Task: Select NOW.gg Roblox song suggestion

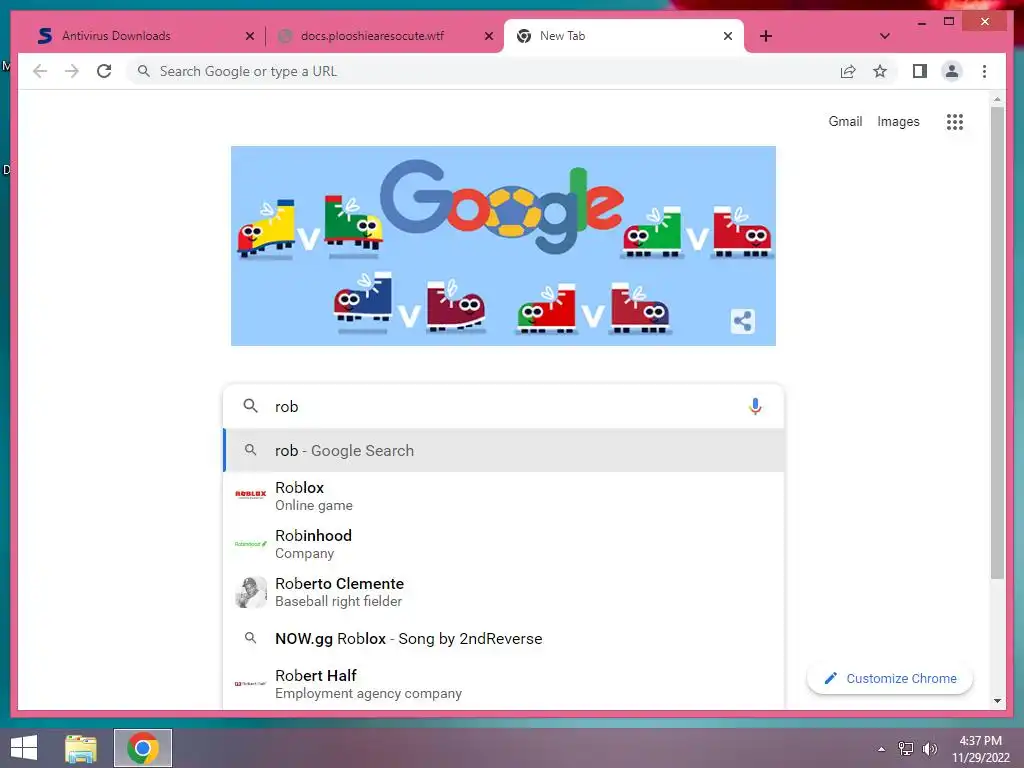Action: (504, 639)
